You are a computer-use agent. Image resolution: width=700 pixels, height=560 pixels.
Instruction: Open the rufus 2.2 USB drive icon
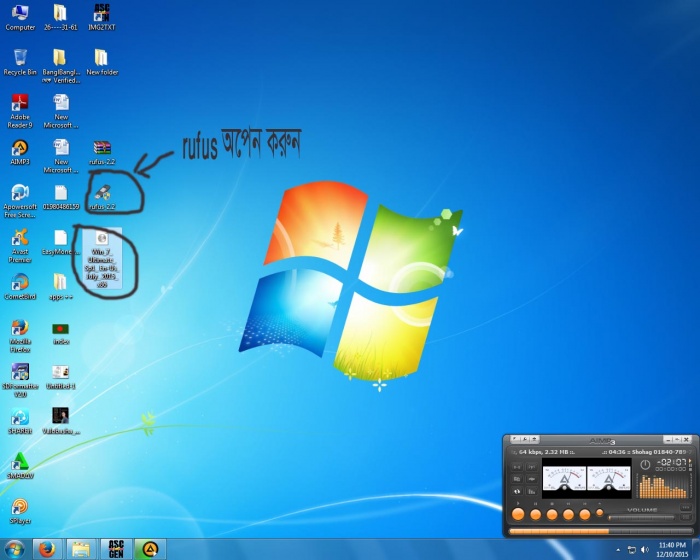click(x=101, y=191)
